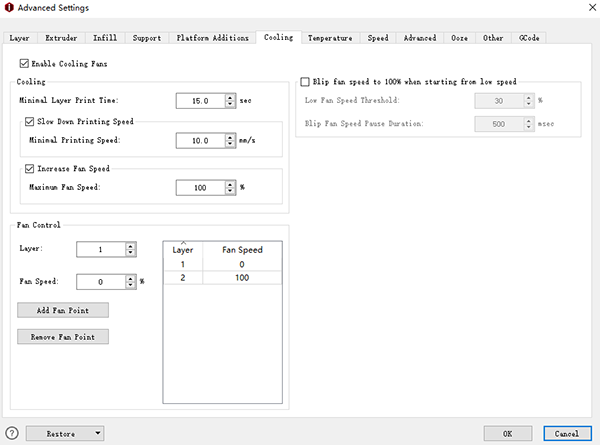Open the GCode tab
Viewport: 600px width, 445px height.
click(528, 38)
